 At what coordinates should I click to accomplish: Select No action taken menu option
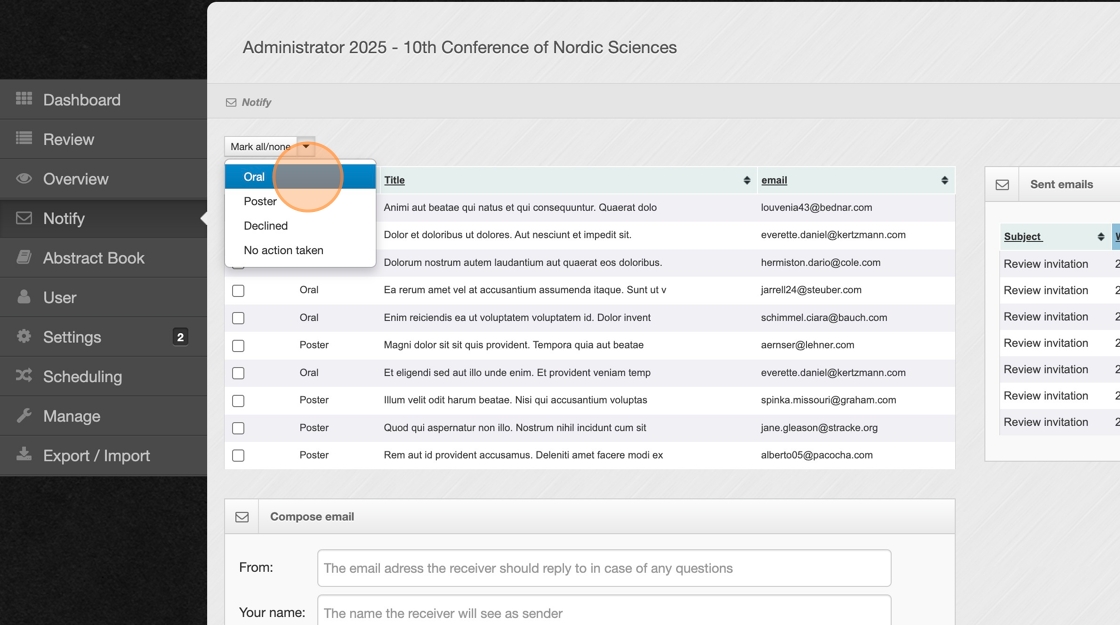point(284,250)
